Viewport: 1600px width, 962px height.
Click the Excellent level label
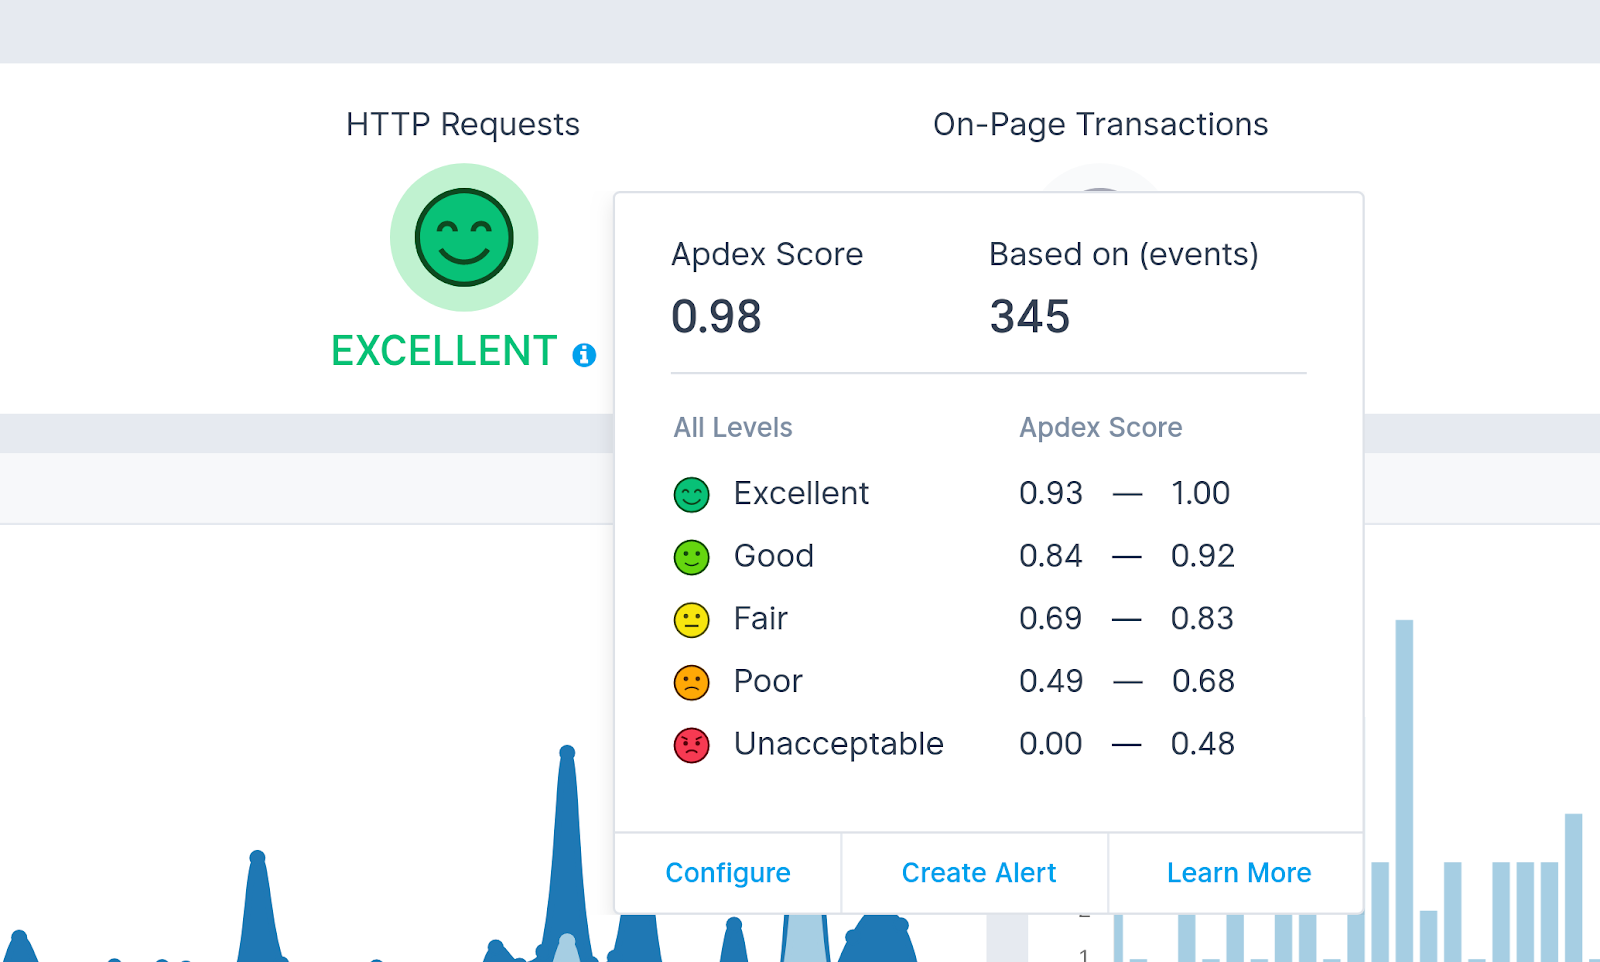click(x=801, y=493)
